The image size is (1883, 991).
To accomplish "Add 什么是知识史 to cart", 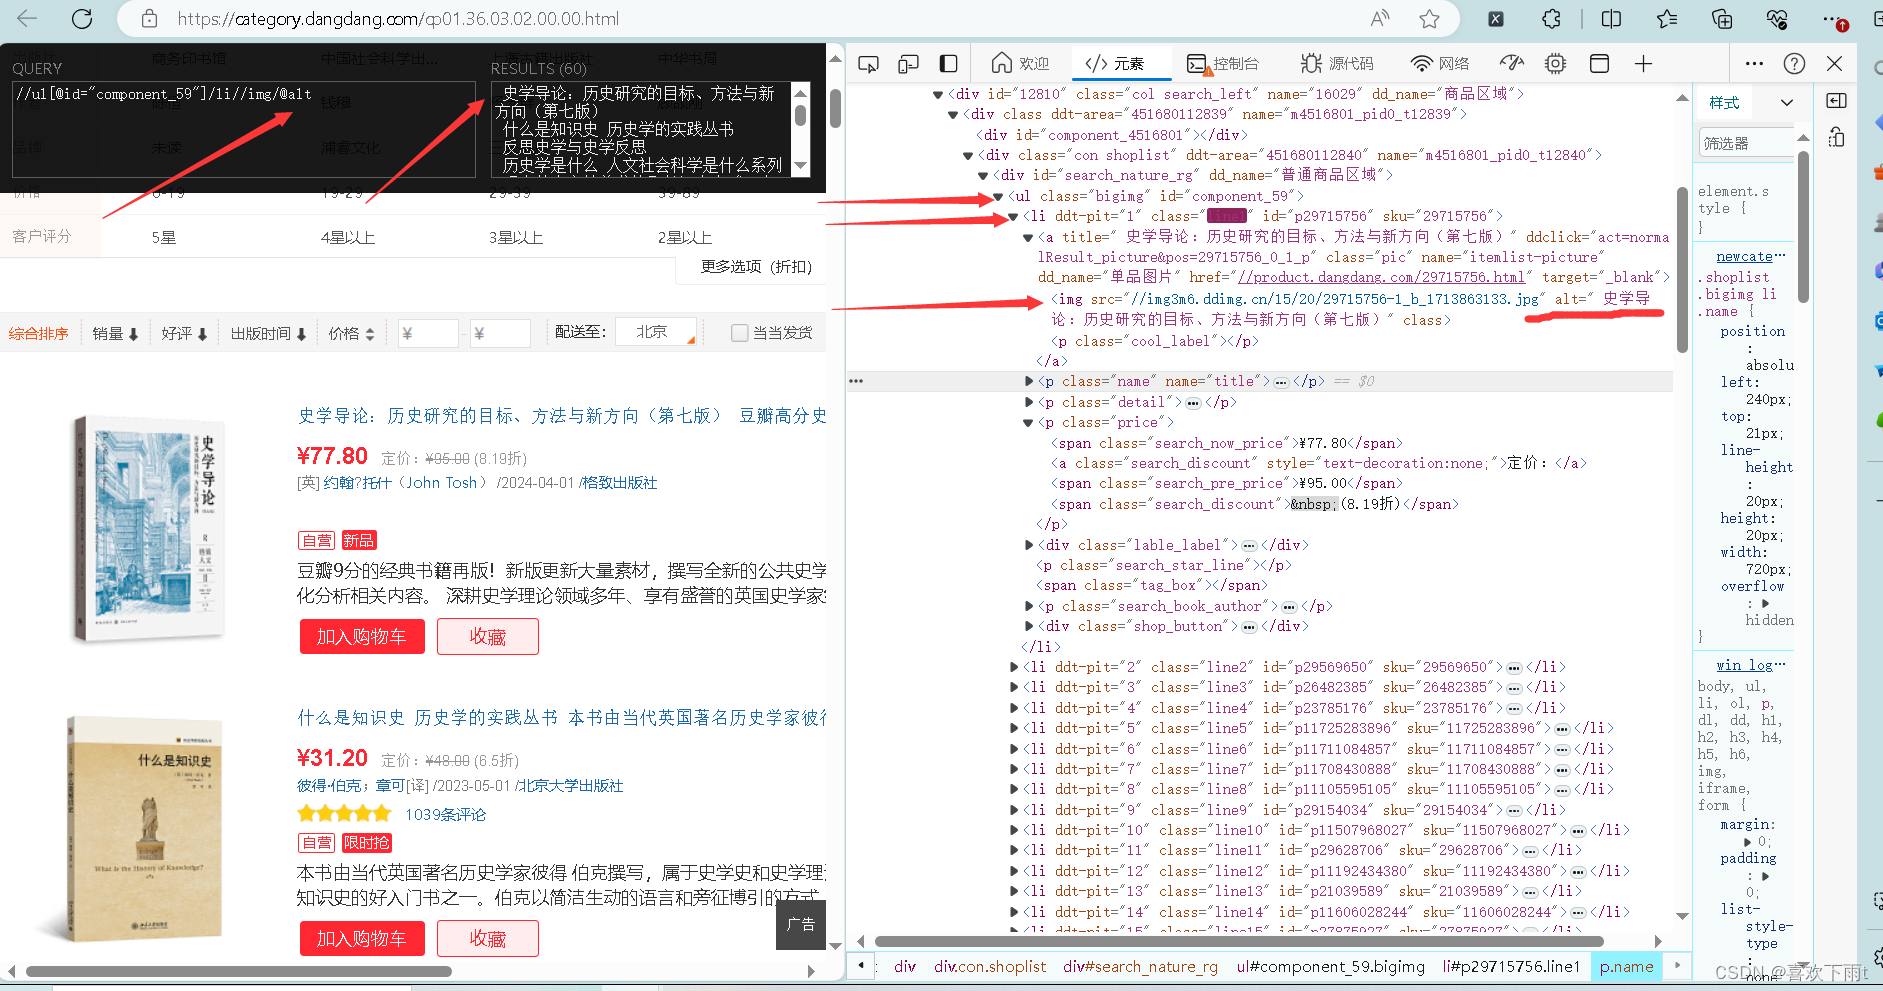I will click(x=362, y=939).
